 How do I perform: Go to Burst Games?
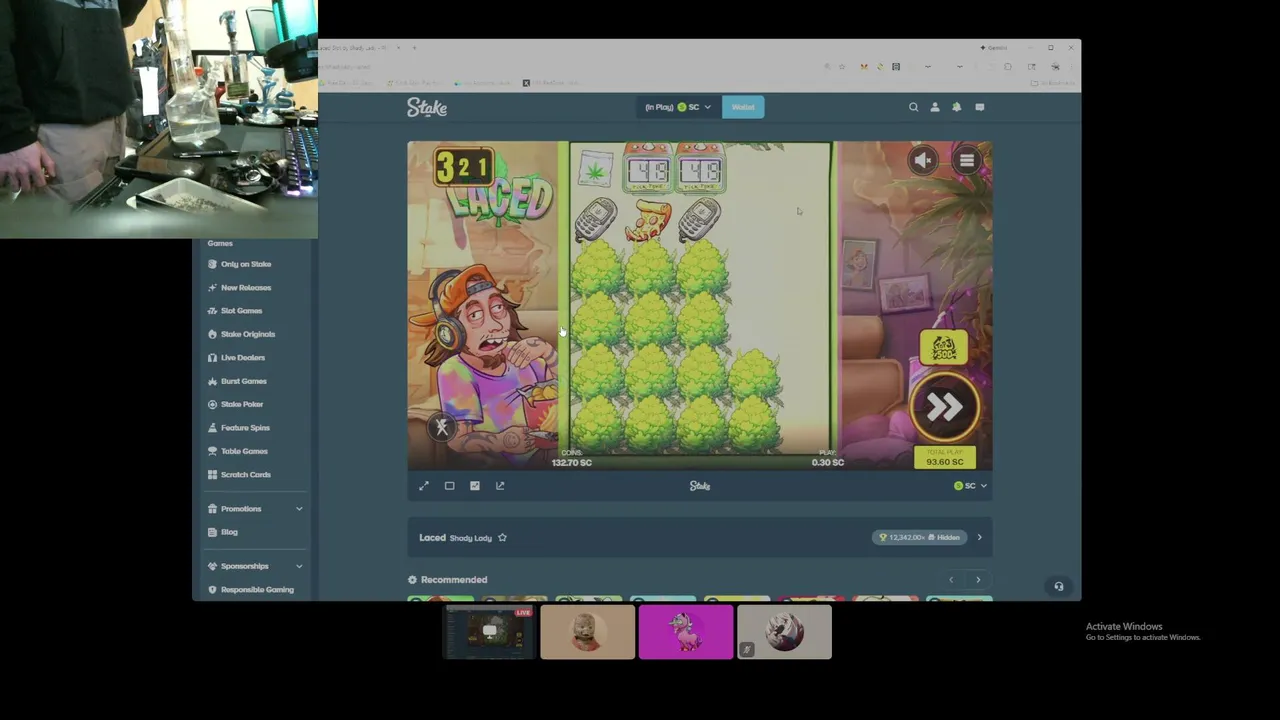coord(243,381)
